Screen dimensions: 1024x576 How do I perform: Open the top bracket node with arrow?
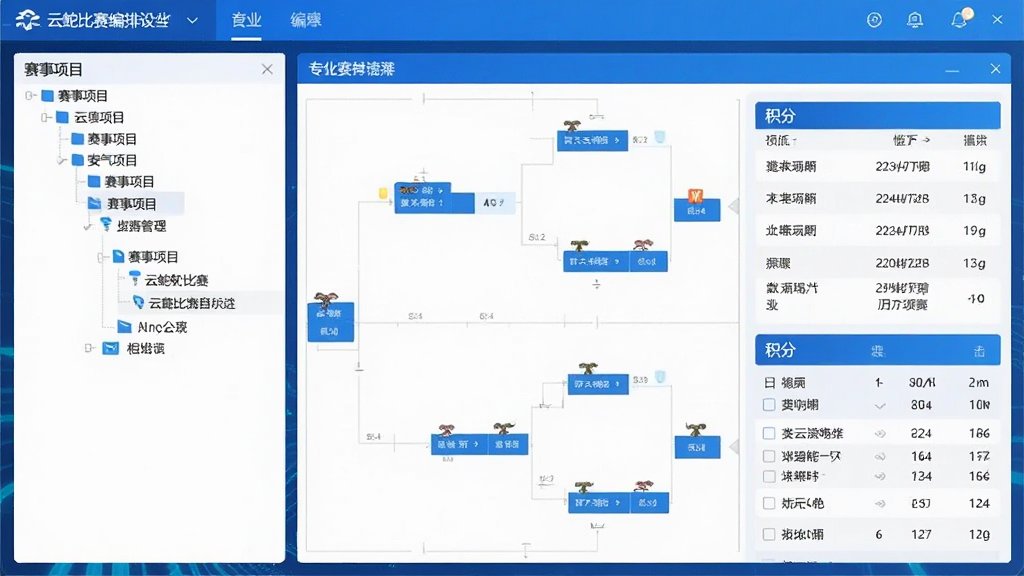coord(592,140)
